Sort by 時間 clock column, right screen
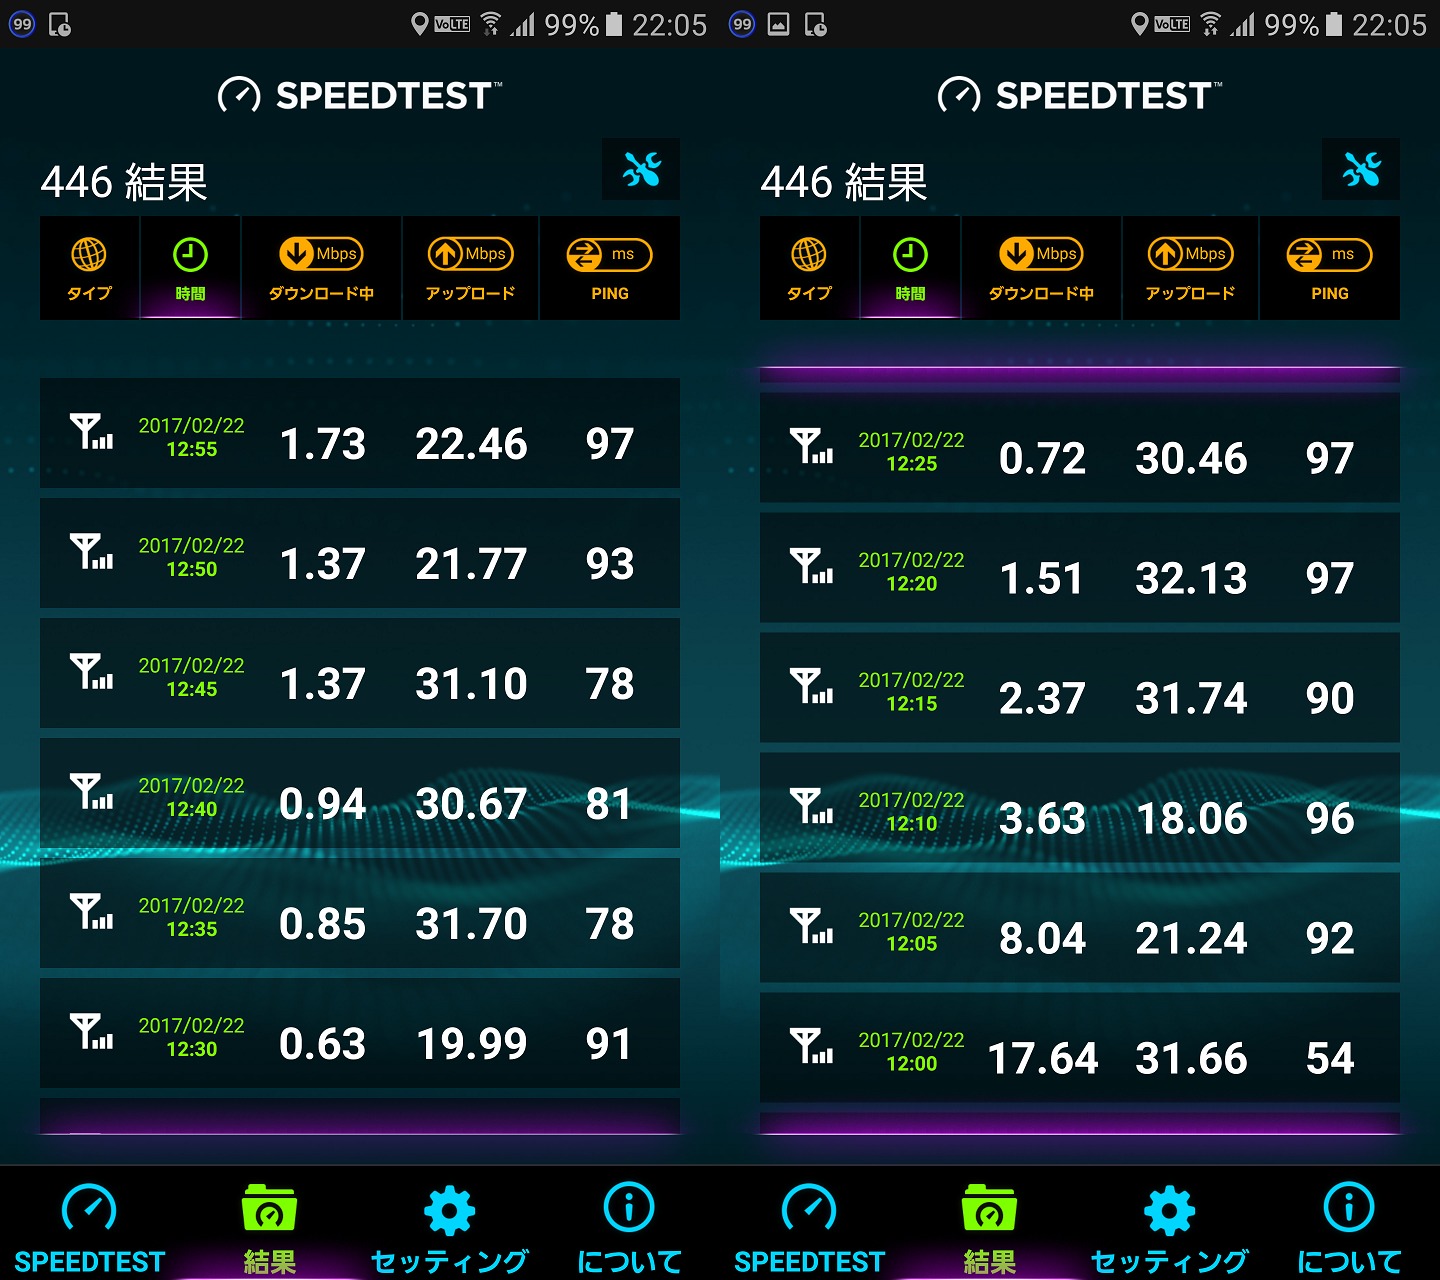This screenshot has width=1440, height=1280. click(x=910, y=268)
